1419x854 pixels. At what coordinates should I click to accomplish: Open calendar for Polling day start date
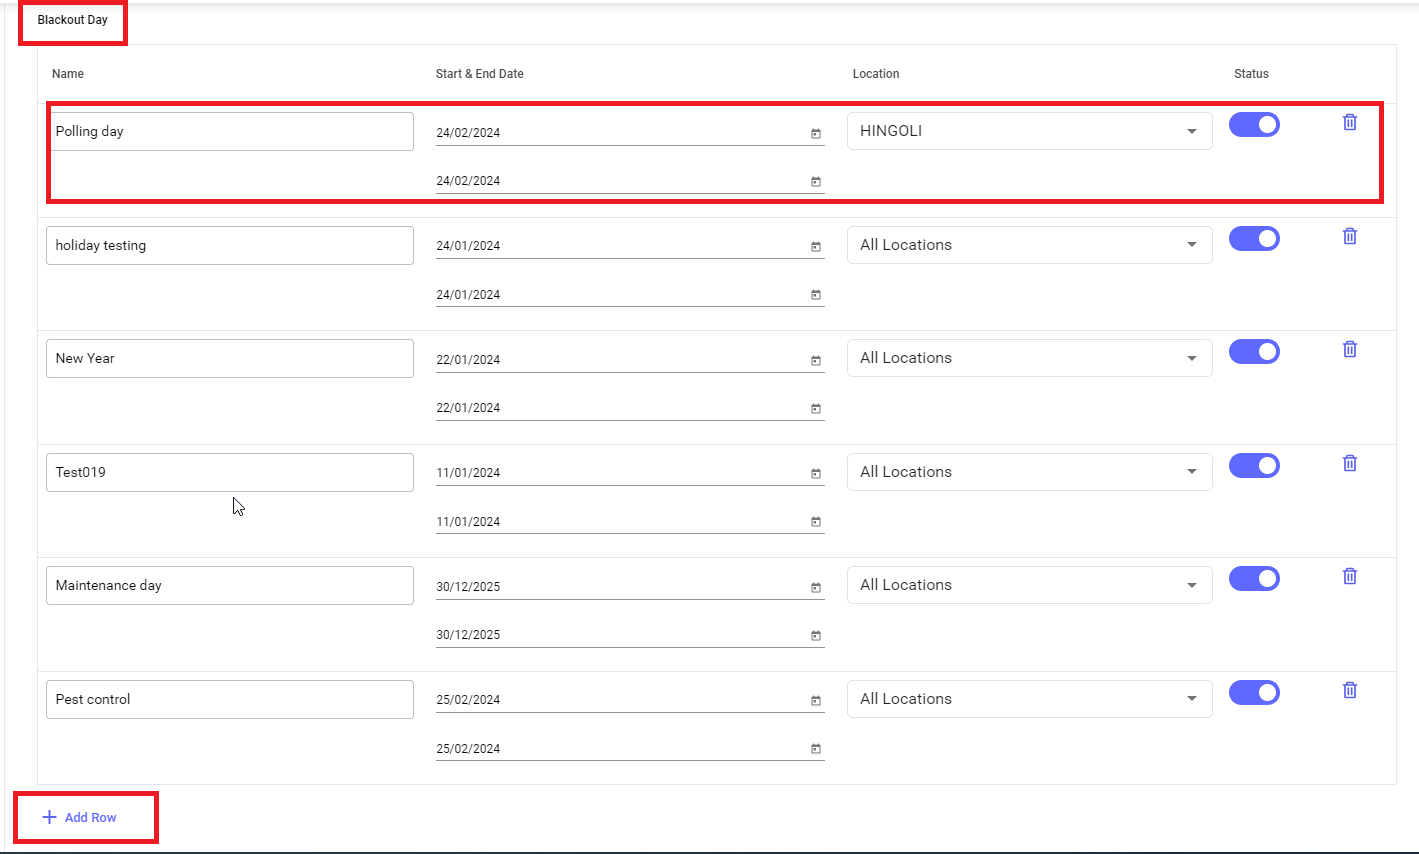click(x=816, y=133)
